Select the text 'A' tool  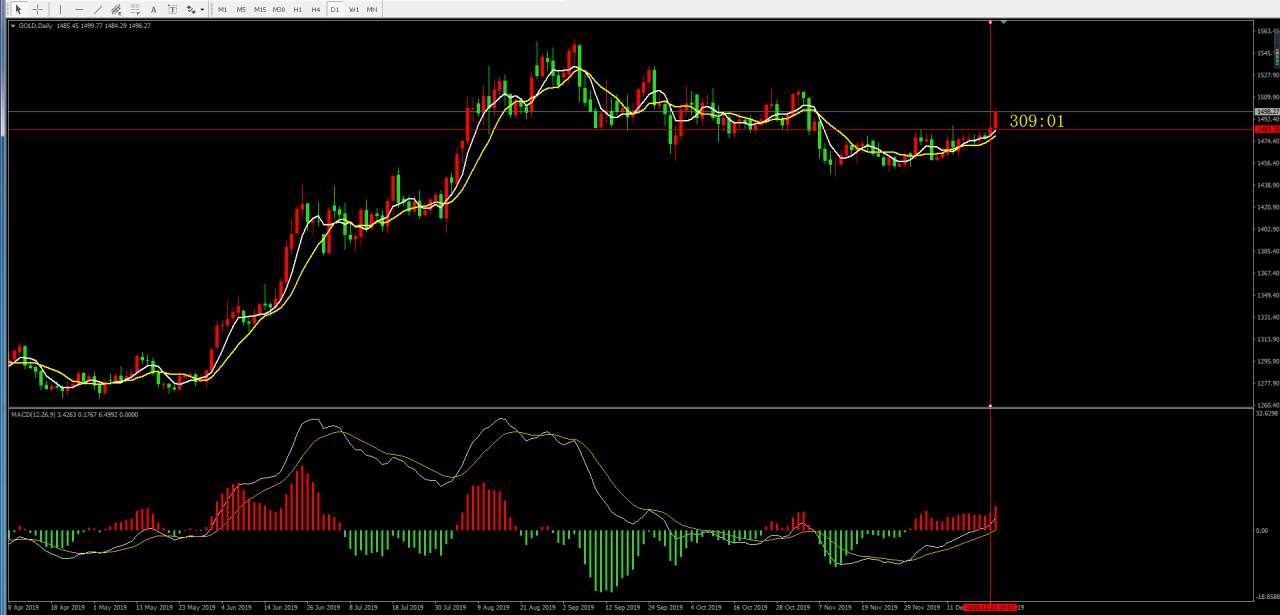click(x=153, y=9)
